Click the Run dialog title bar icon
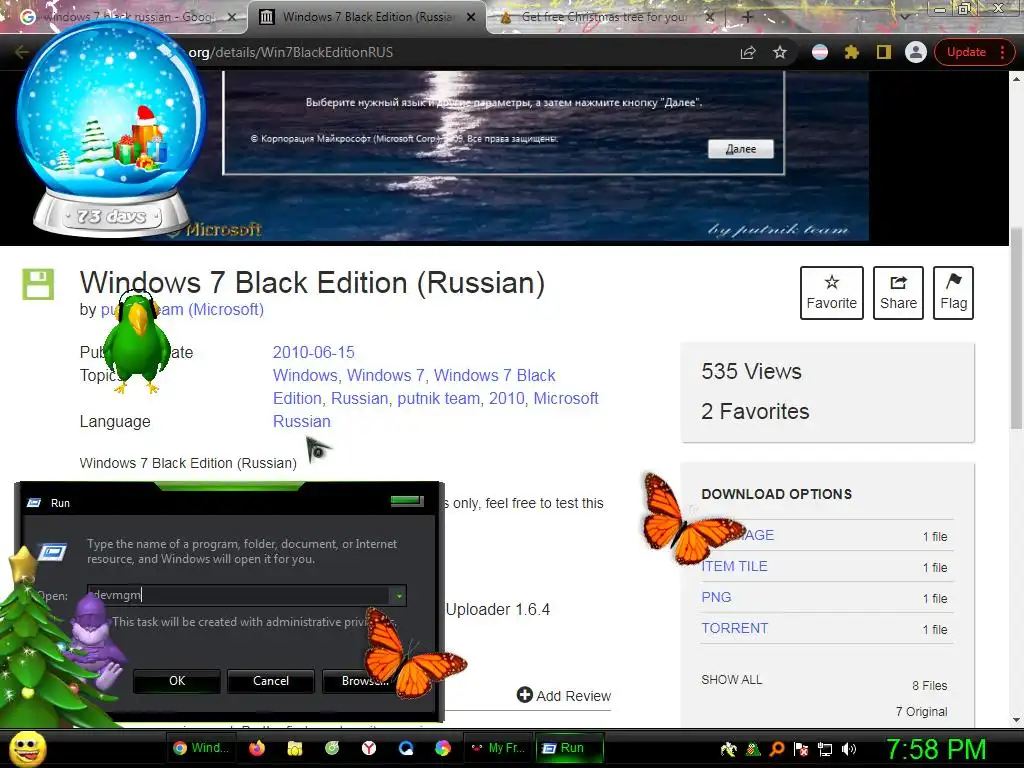This screenshot has width=1024, height=768. tap(34, 503)
